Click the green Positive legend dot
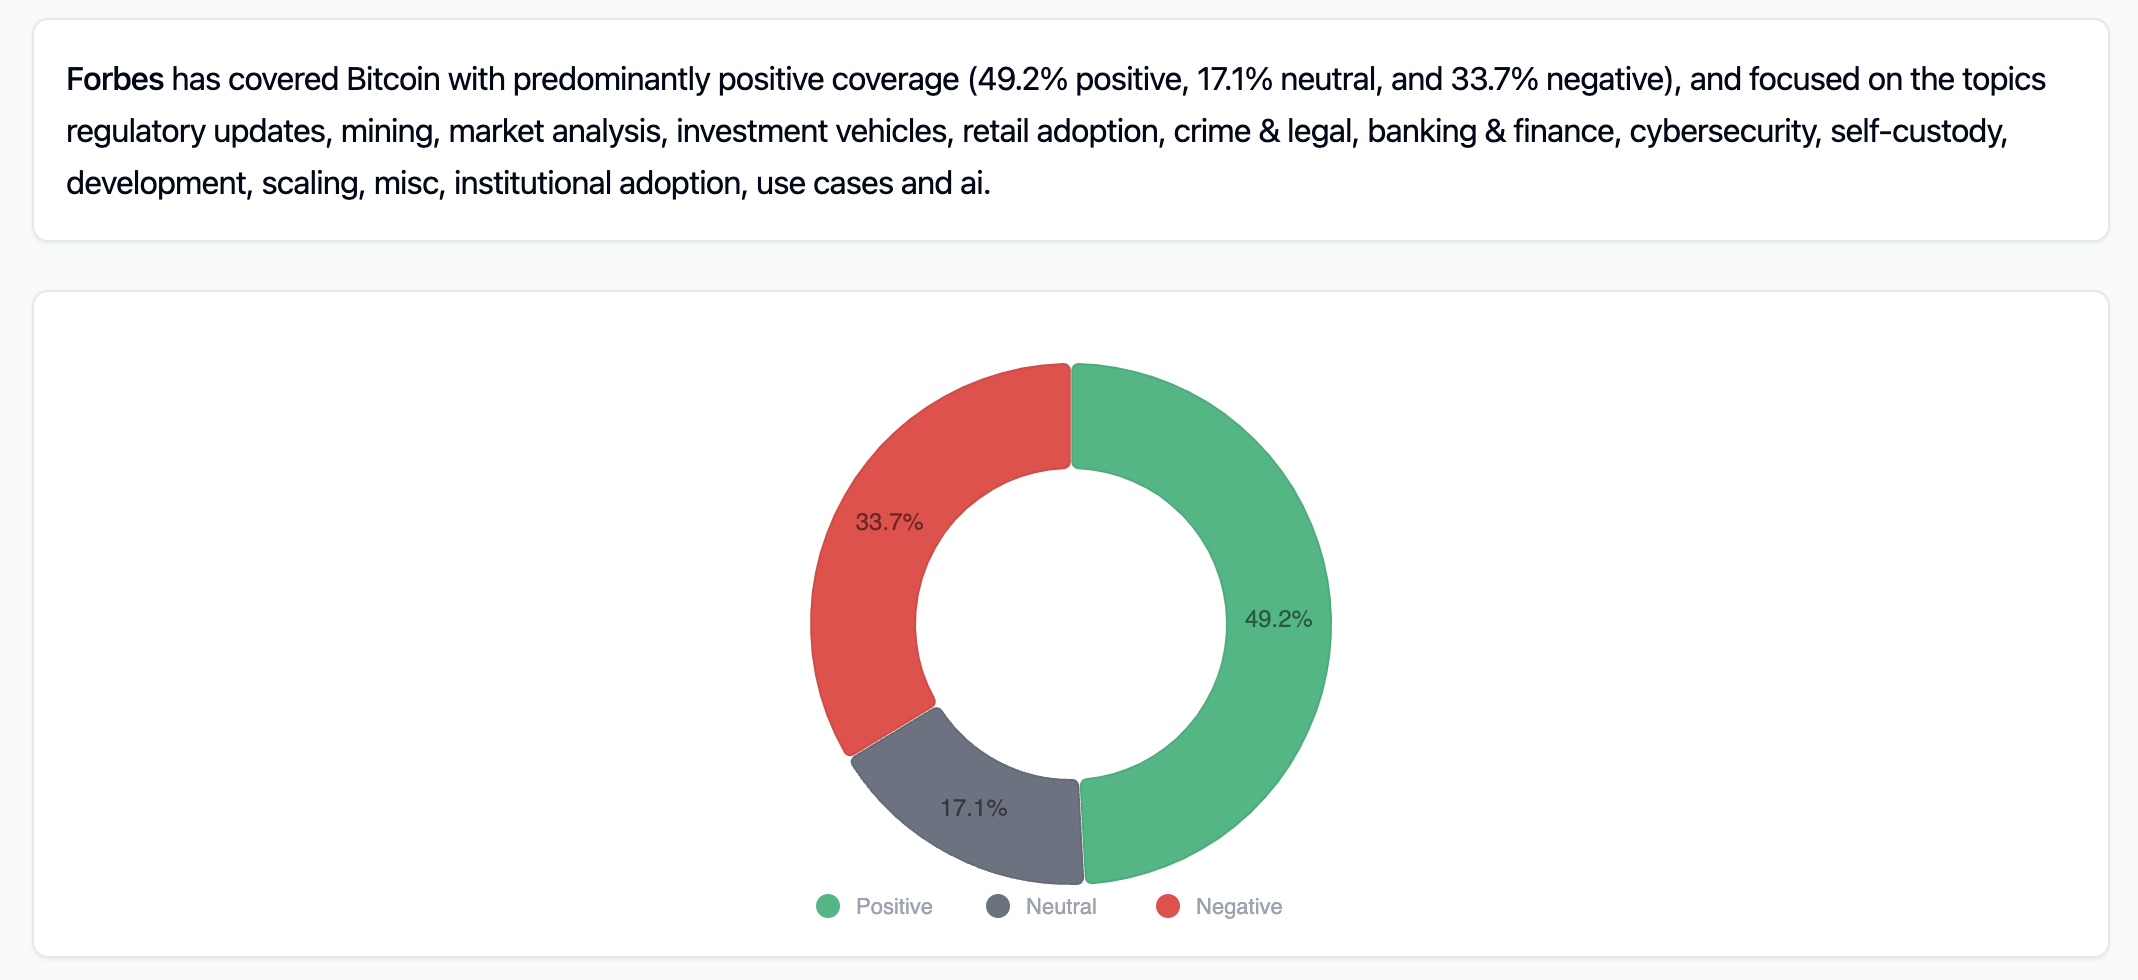 (x=828, y=906)
